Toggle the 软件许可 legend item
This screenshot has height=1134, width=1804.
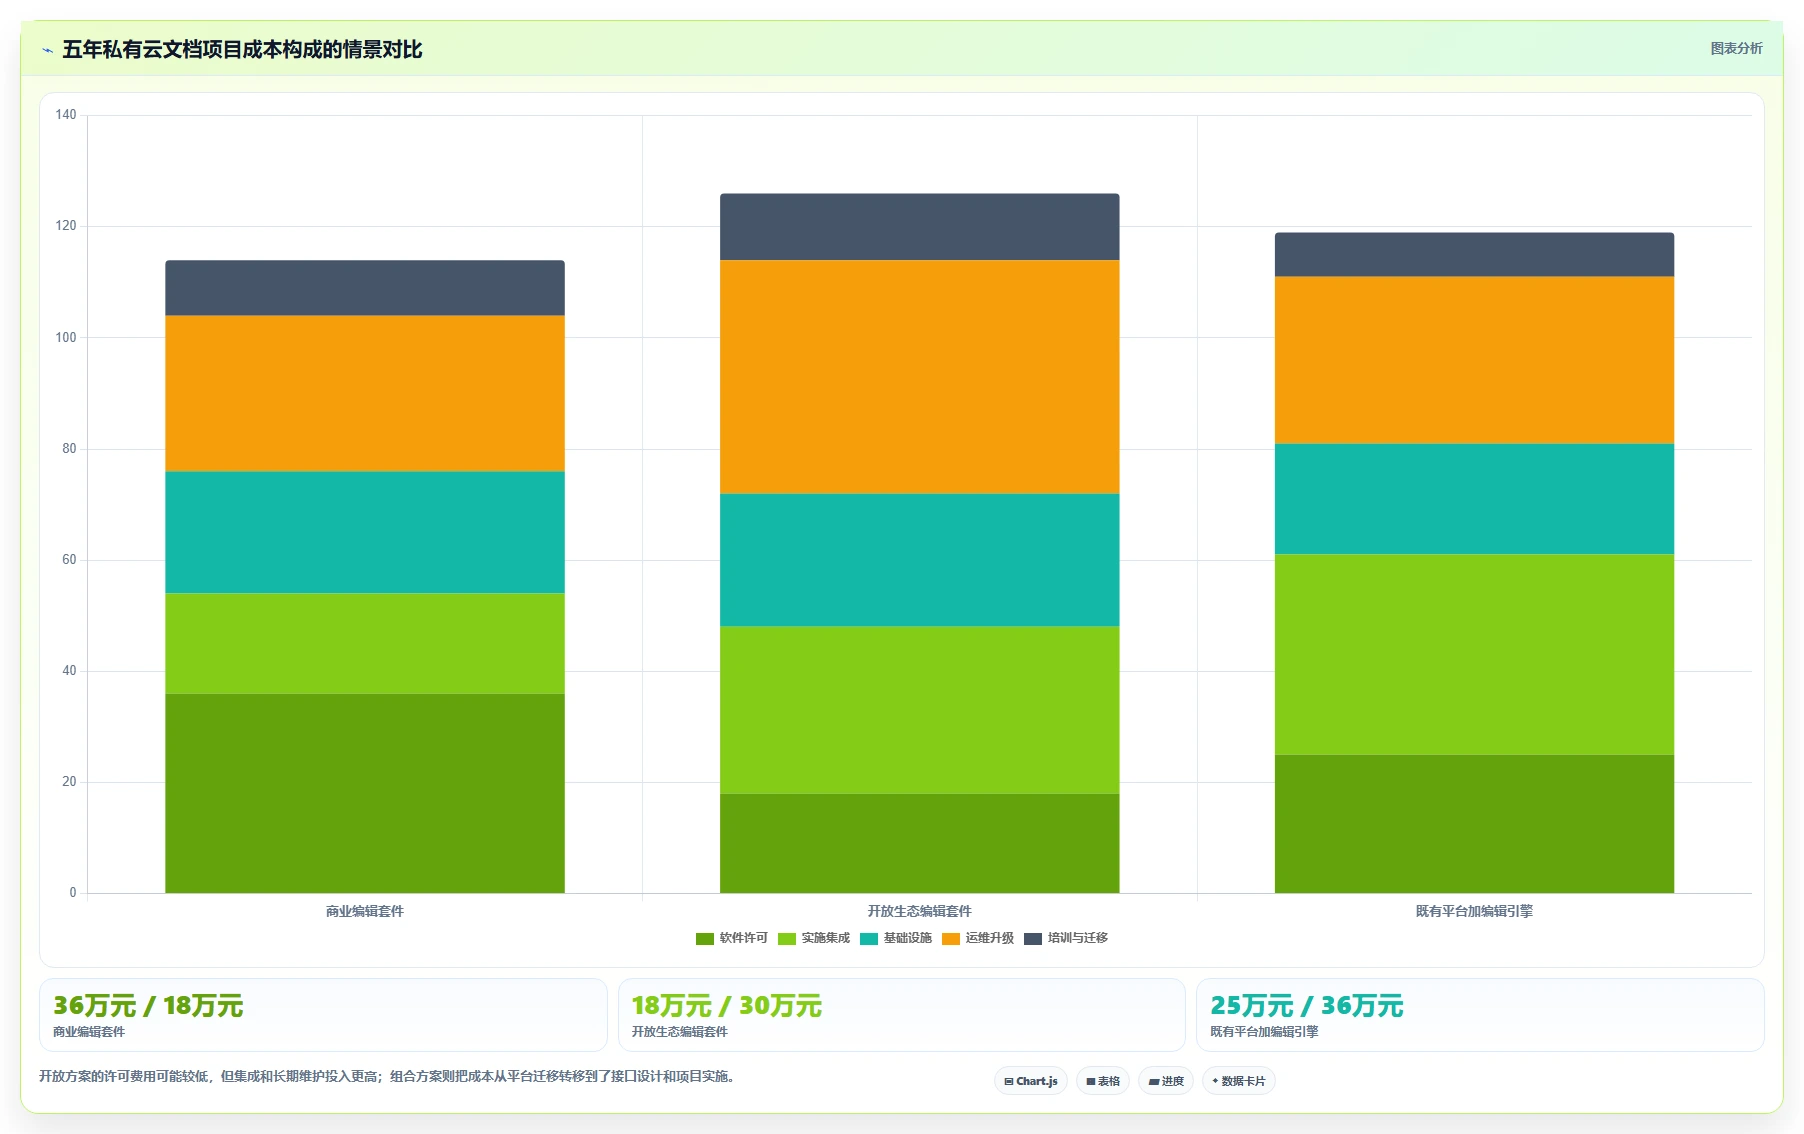click(x=732, y=938)
